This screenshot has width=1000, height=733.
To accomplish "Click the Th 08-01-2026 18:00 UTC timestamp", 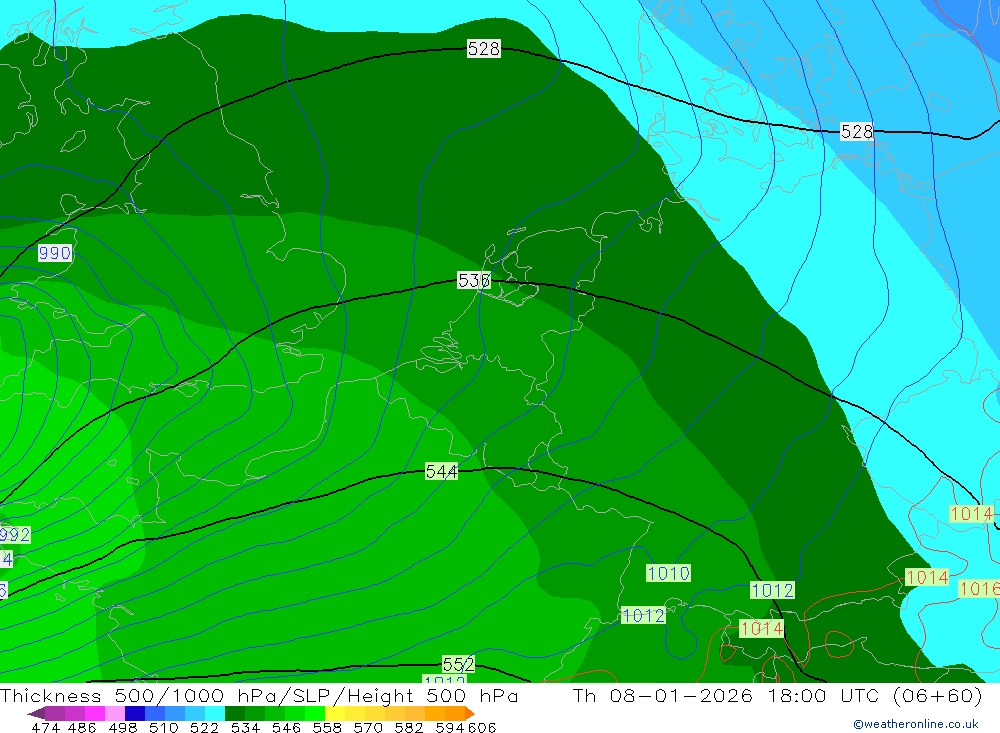I will [x=711, y=696].
